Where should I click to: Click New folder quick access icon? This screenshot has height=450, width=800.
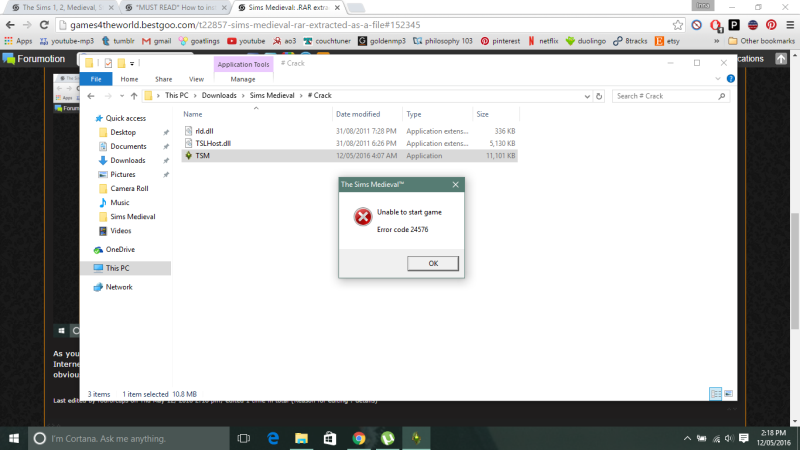(x=121, y=63)
